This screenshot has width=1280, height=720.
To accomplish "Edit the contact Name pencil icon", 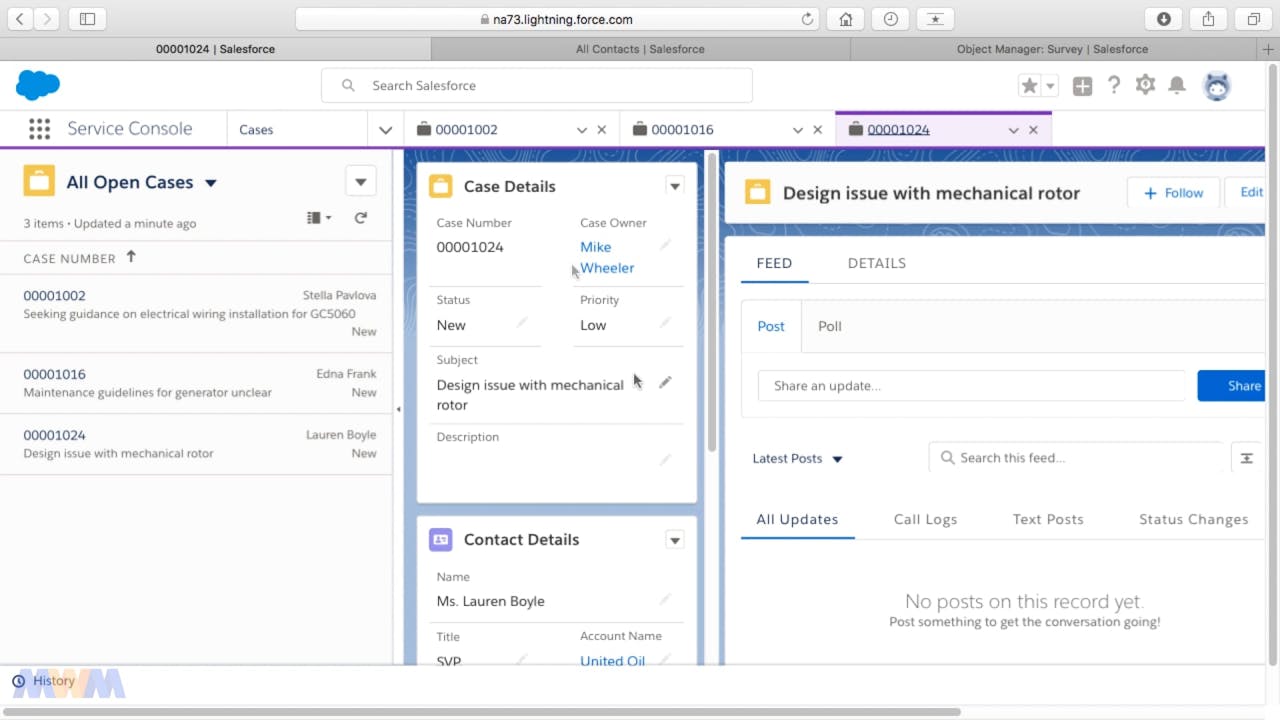I will point(665,599).
